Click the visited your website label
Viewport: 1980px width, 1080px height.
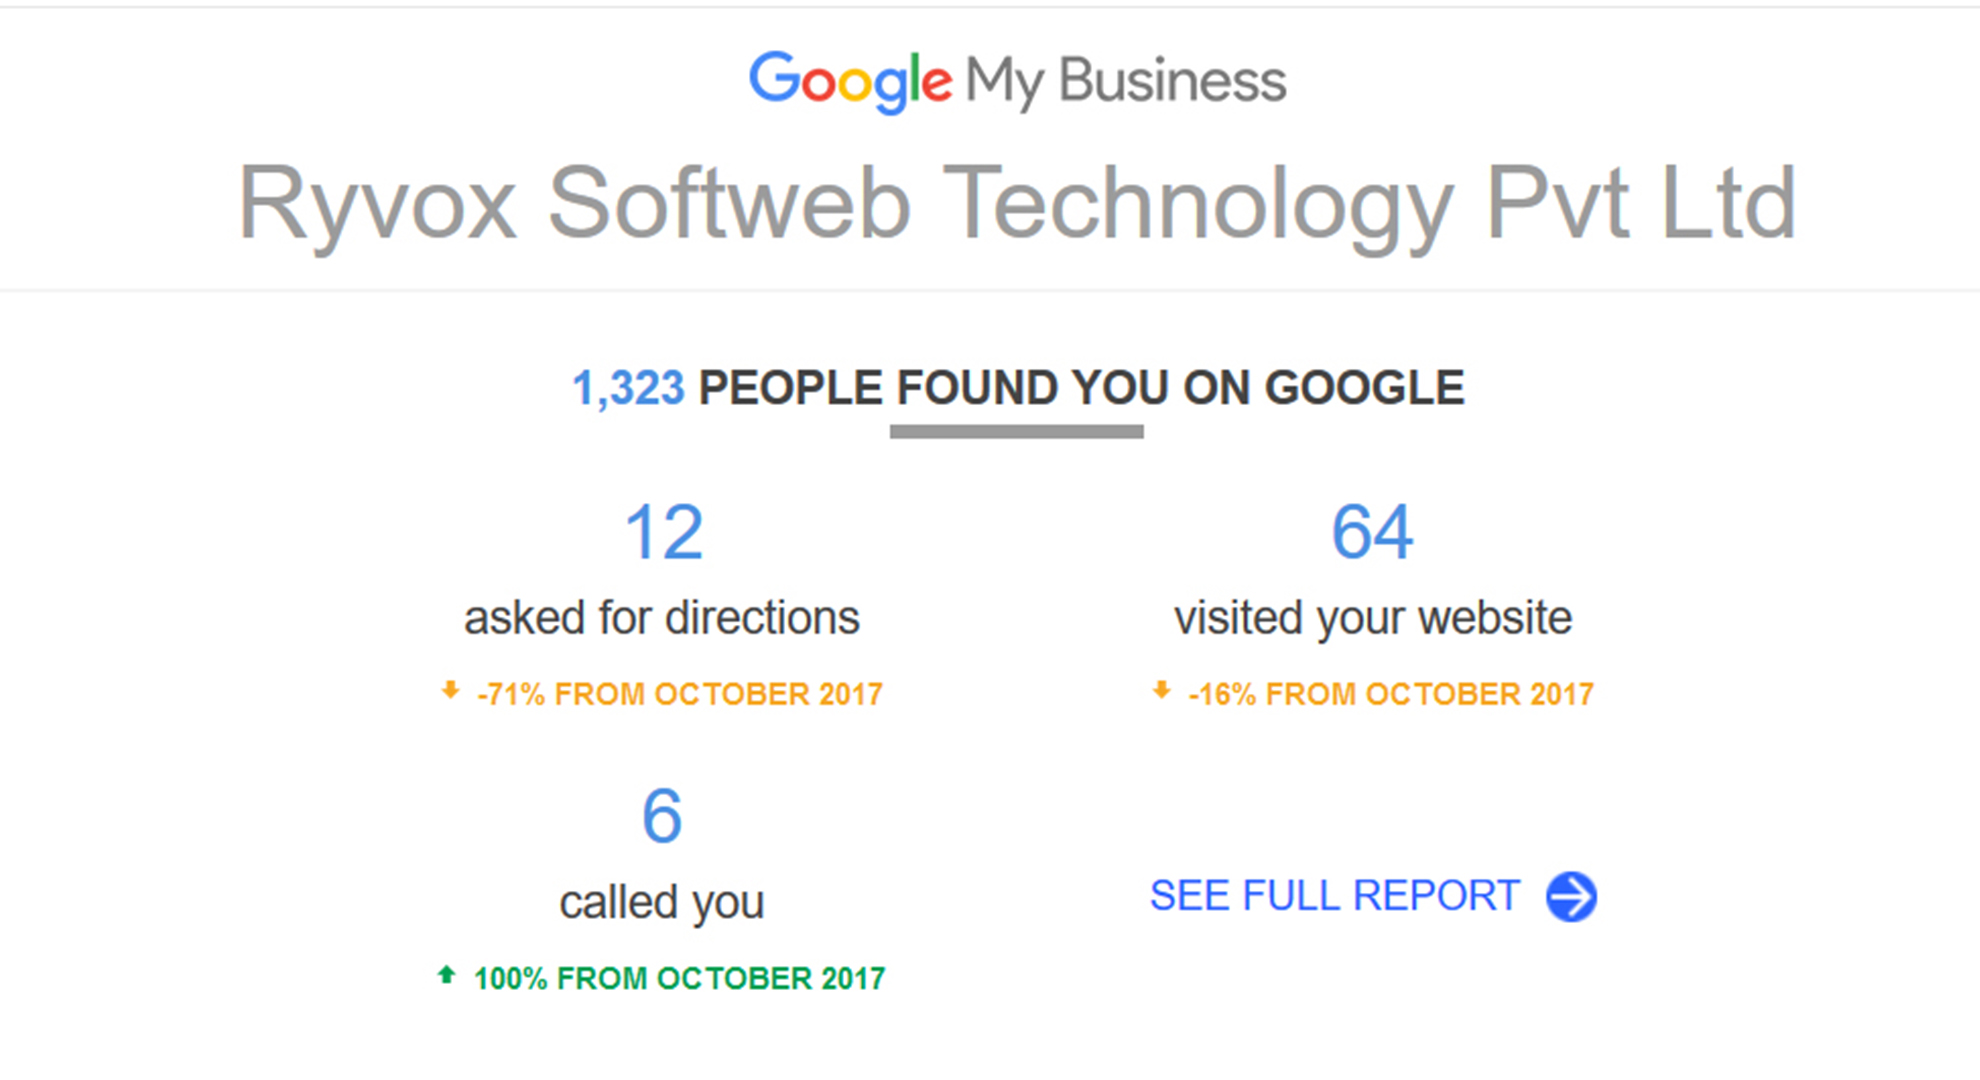1372,618
